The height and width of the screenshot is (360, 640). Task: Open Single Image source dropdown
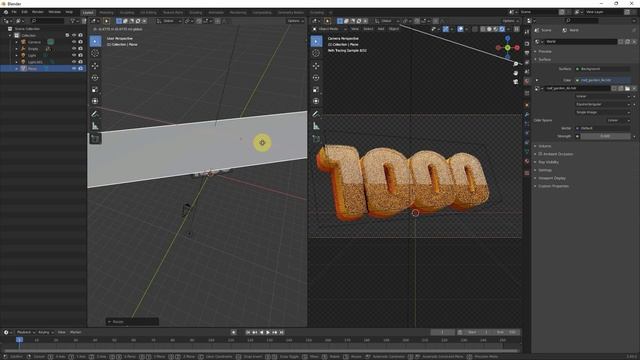(x=602, y=112)
